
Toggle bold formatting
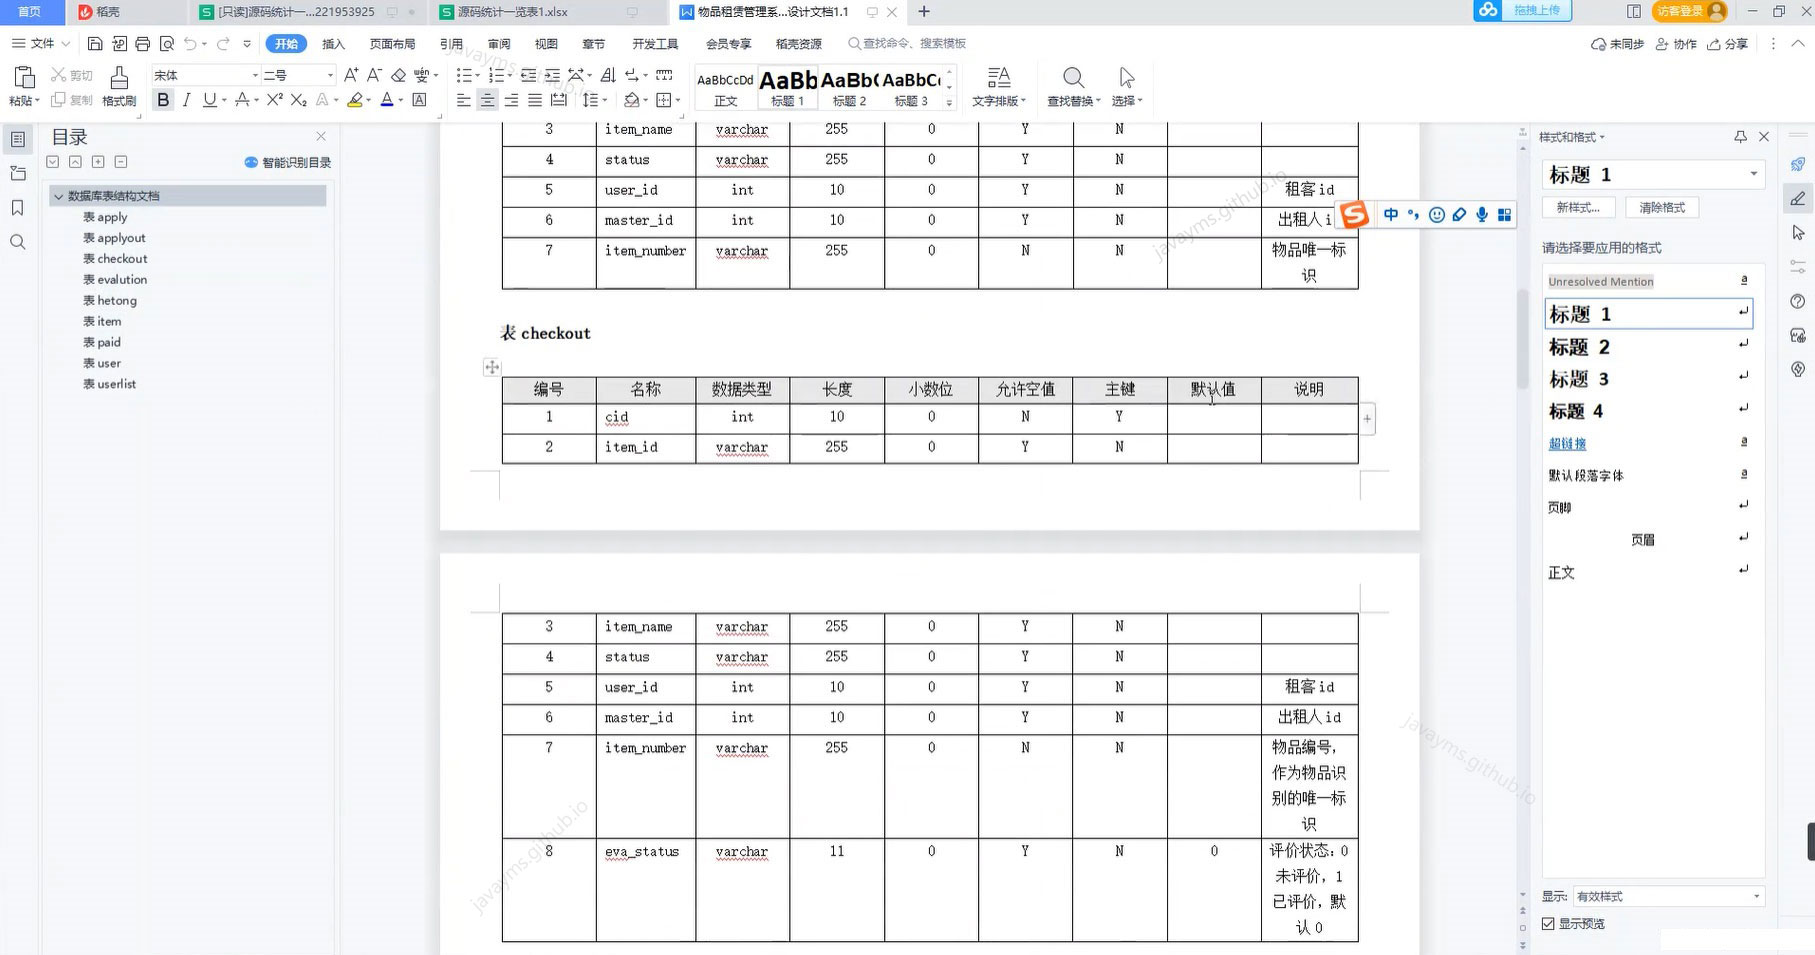pyautogui.click(x=163, y=100)
